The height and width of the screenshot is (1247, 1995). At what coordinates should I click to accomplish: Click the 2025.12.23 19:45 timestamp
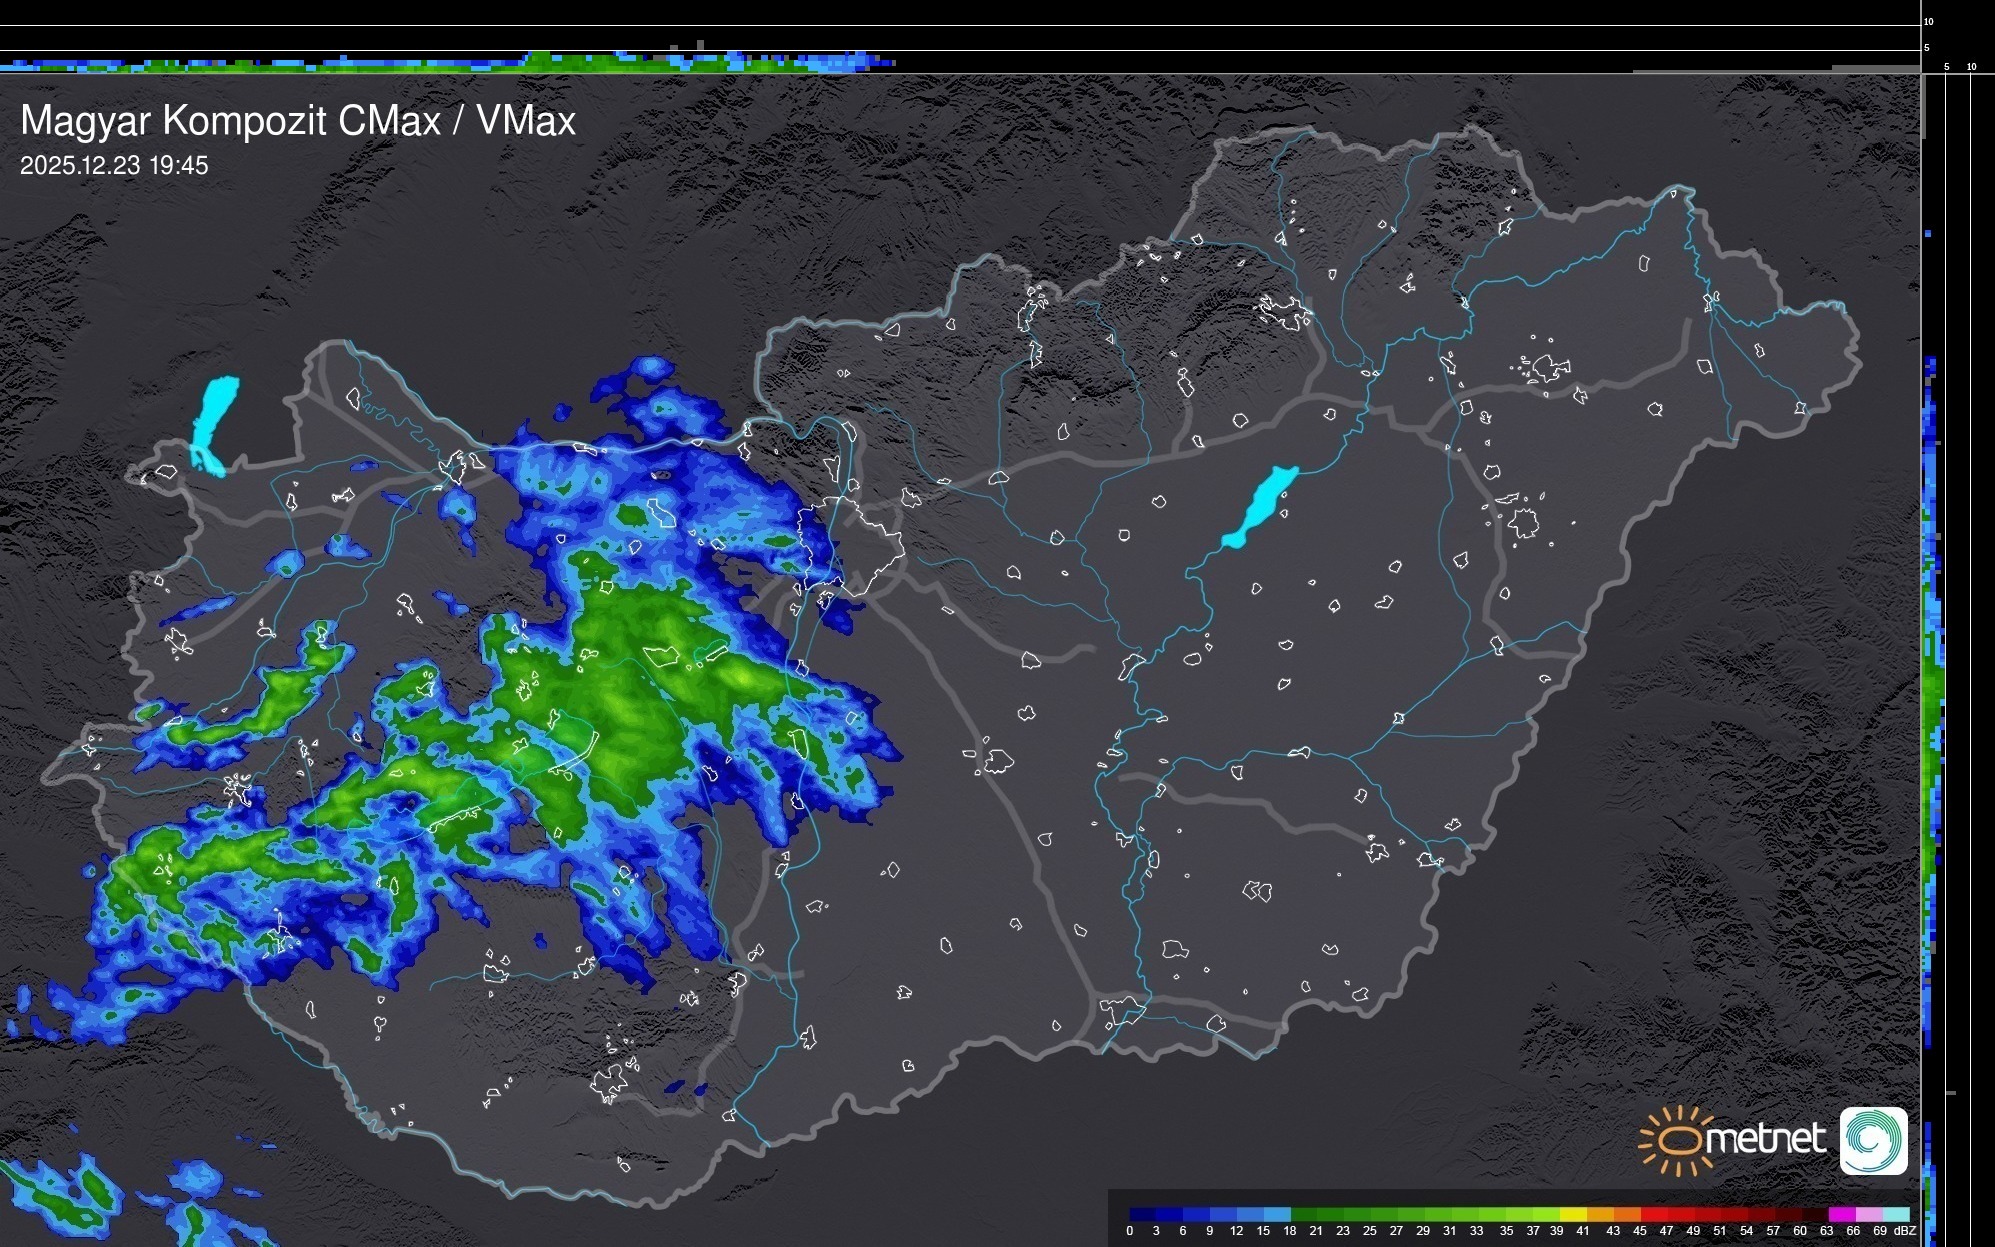[x=114, y=166]
